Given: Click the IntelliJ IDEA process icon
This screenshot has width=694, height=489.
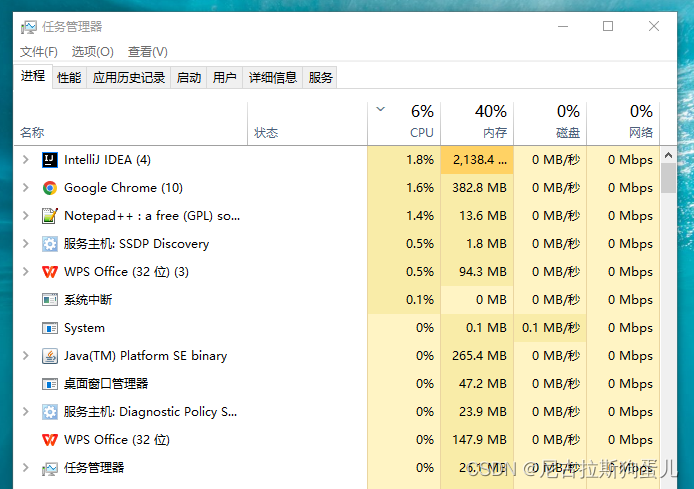Looking at the screenshot, I should click(x=50, y=160).
